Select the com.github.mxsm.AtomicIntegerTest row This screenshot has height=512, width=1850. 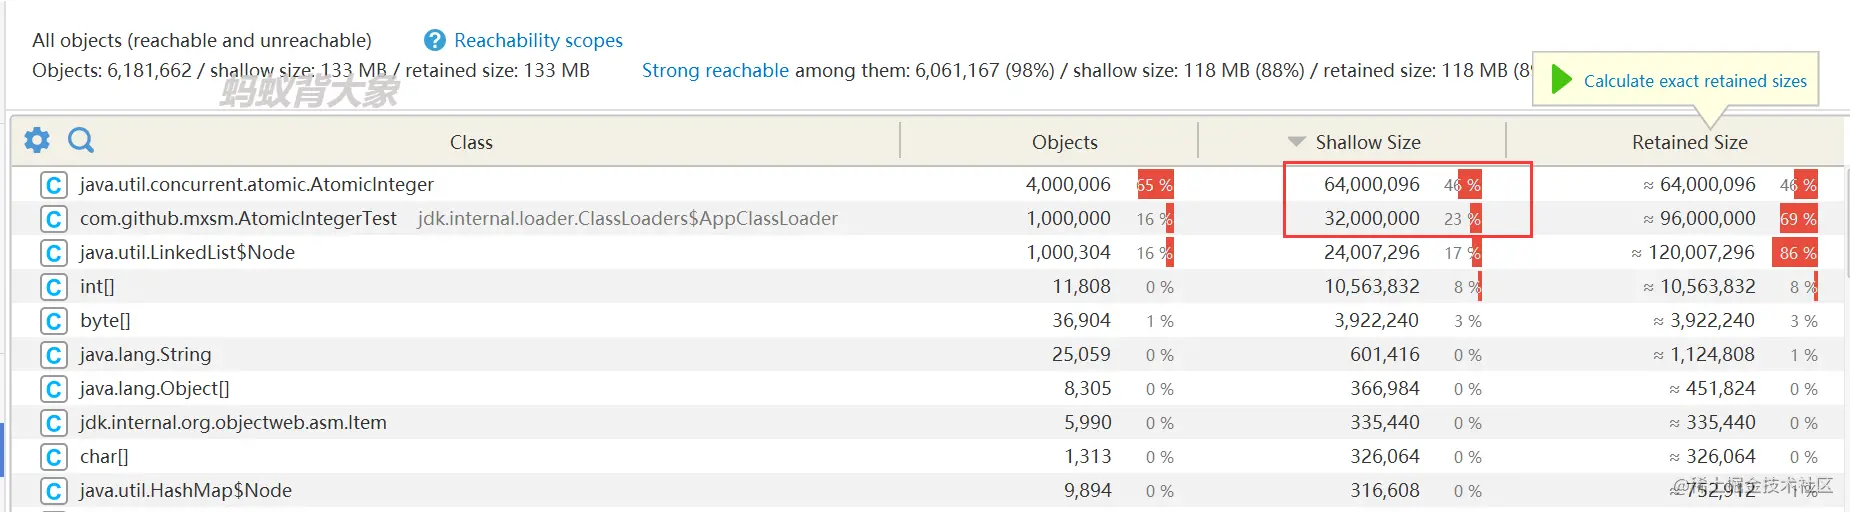pyautogui.click(x=930, y=219)
